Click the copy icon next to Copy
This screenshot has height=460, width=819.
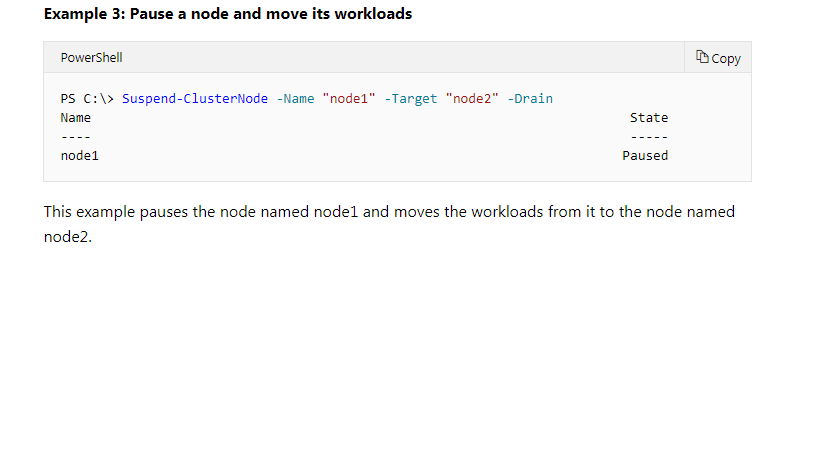702,56
